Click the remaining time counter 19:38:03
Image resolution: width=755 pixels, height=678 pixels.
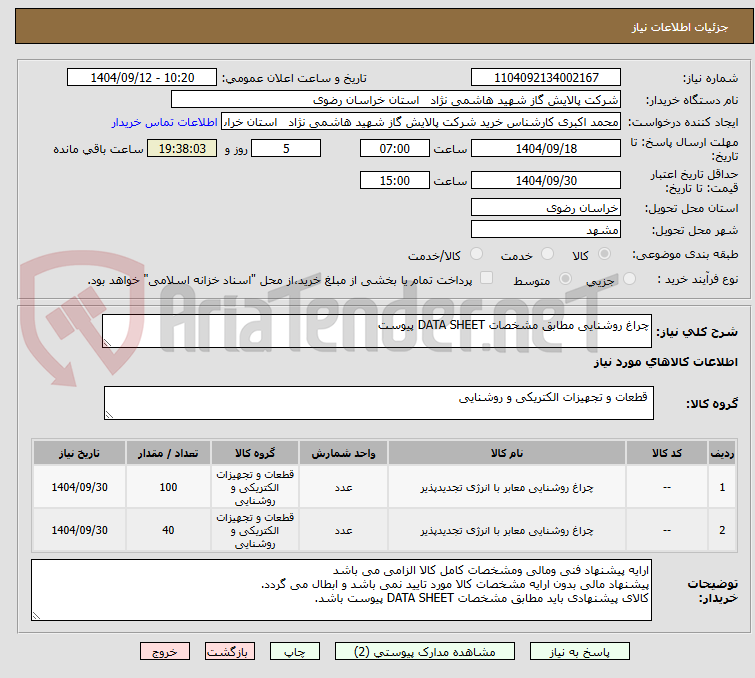point(182,148)
